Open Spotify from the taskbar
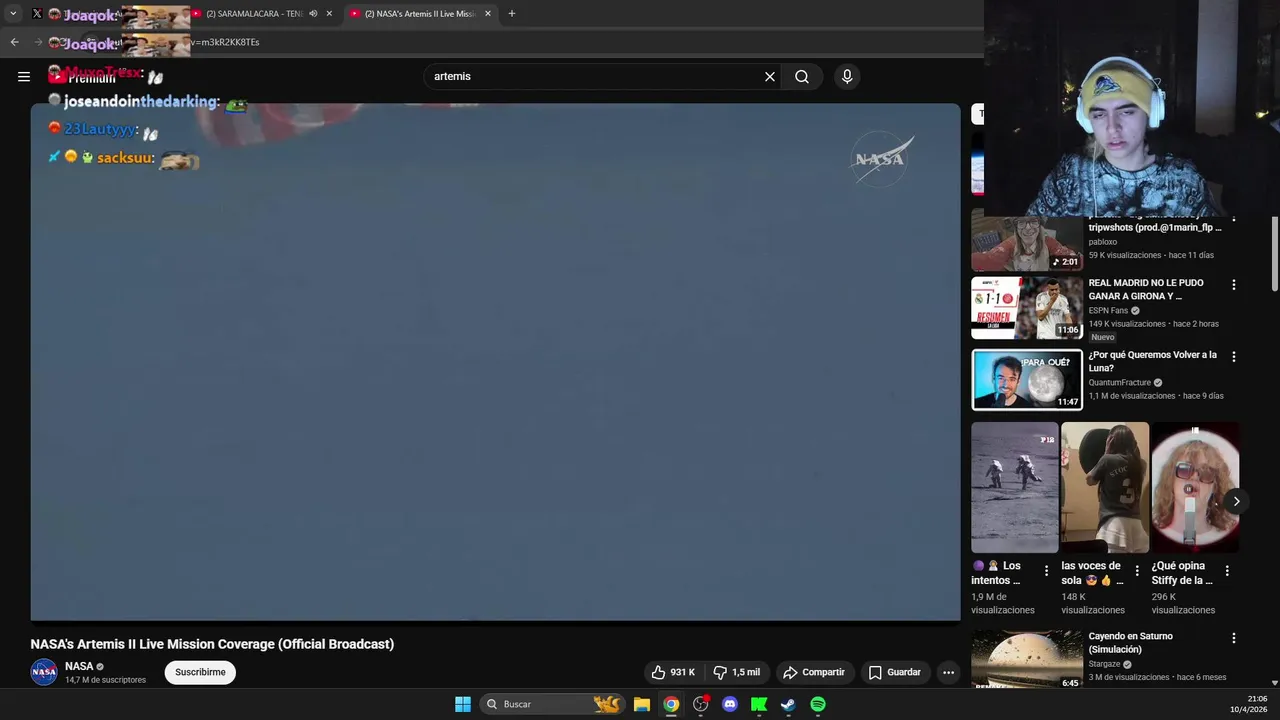 (818, 704)
